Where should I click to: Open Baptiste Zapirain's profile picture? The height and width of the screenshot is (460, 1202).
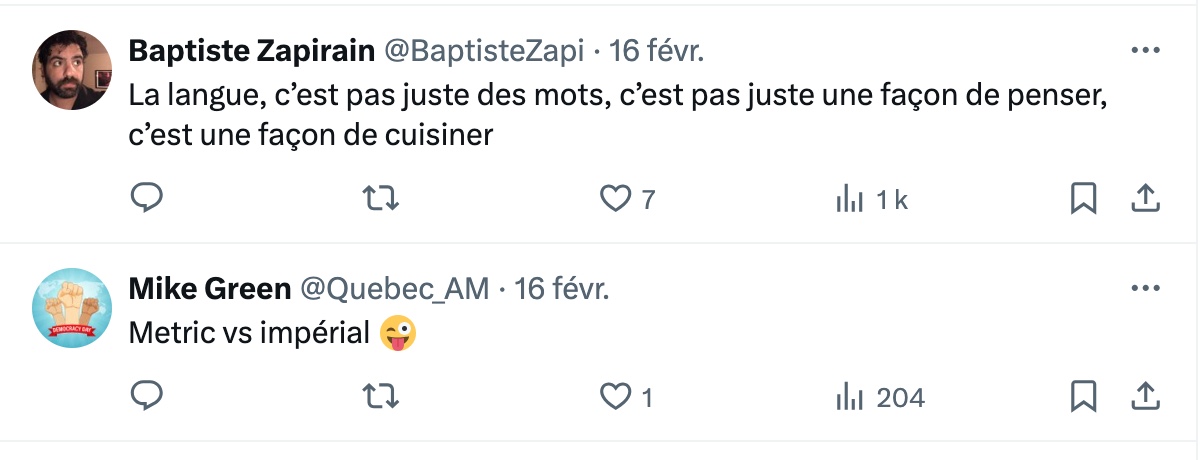72,70
